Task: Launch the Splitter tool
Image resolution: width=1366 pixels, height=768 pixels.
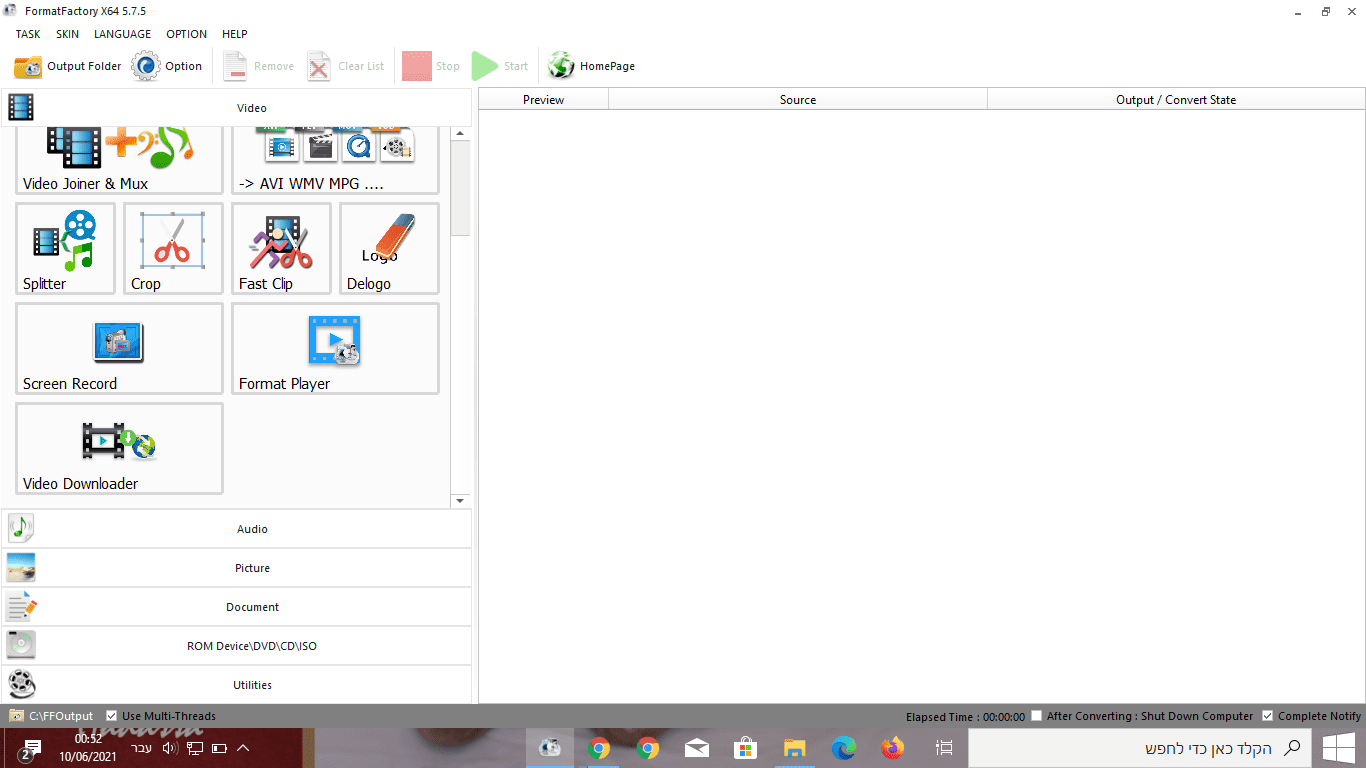Action: tap(65, 249)
